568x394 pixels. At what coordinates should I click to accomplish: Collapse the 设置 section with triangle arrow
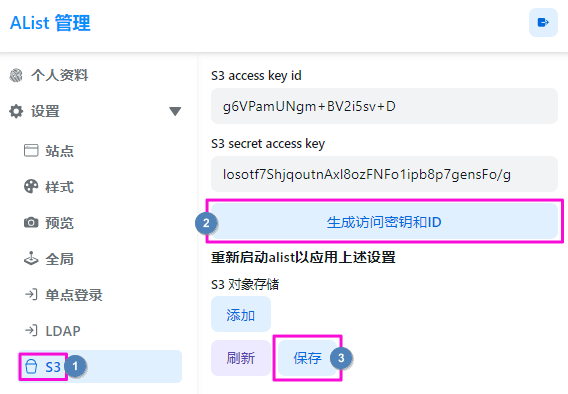(175, 111)
